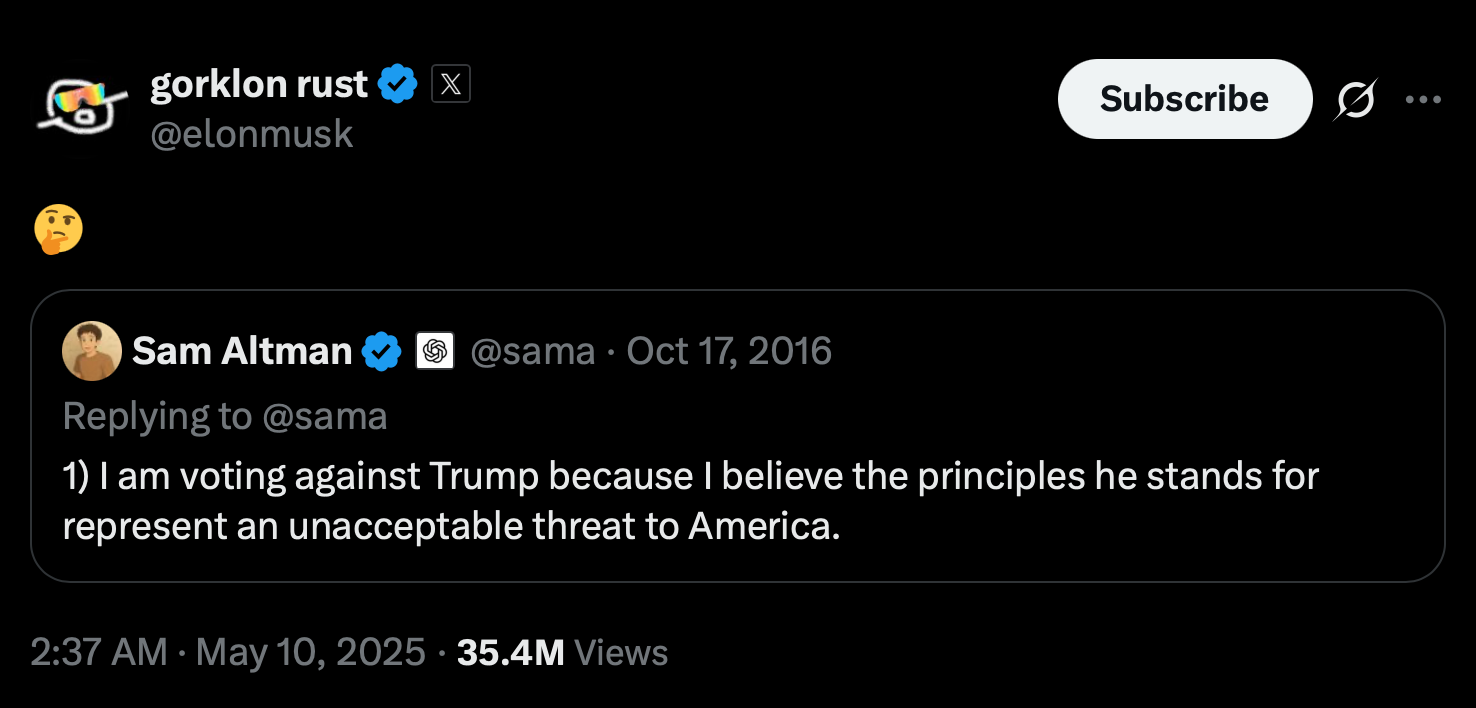The image size is (1476, 708).
Task: Click the May 10, 2025 post date
Action: (311, 653)
